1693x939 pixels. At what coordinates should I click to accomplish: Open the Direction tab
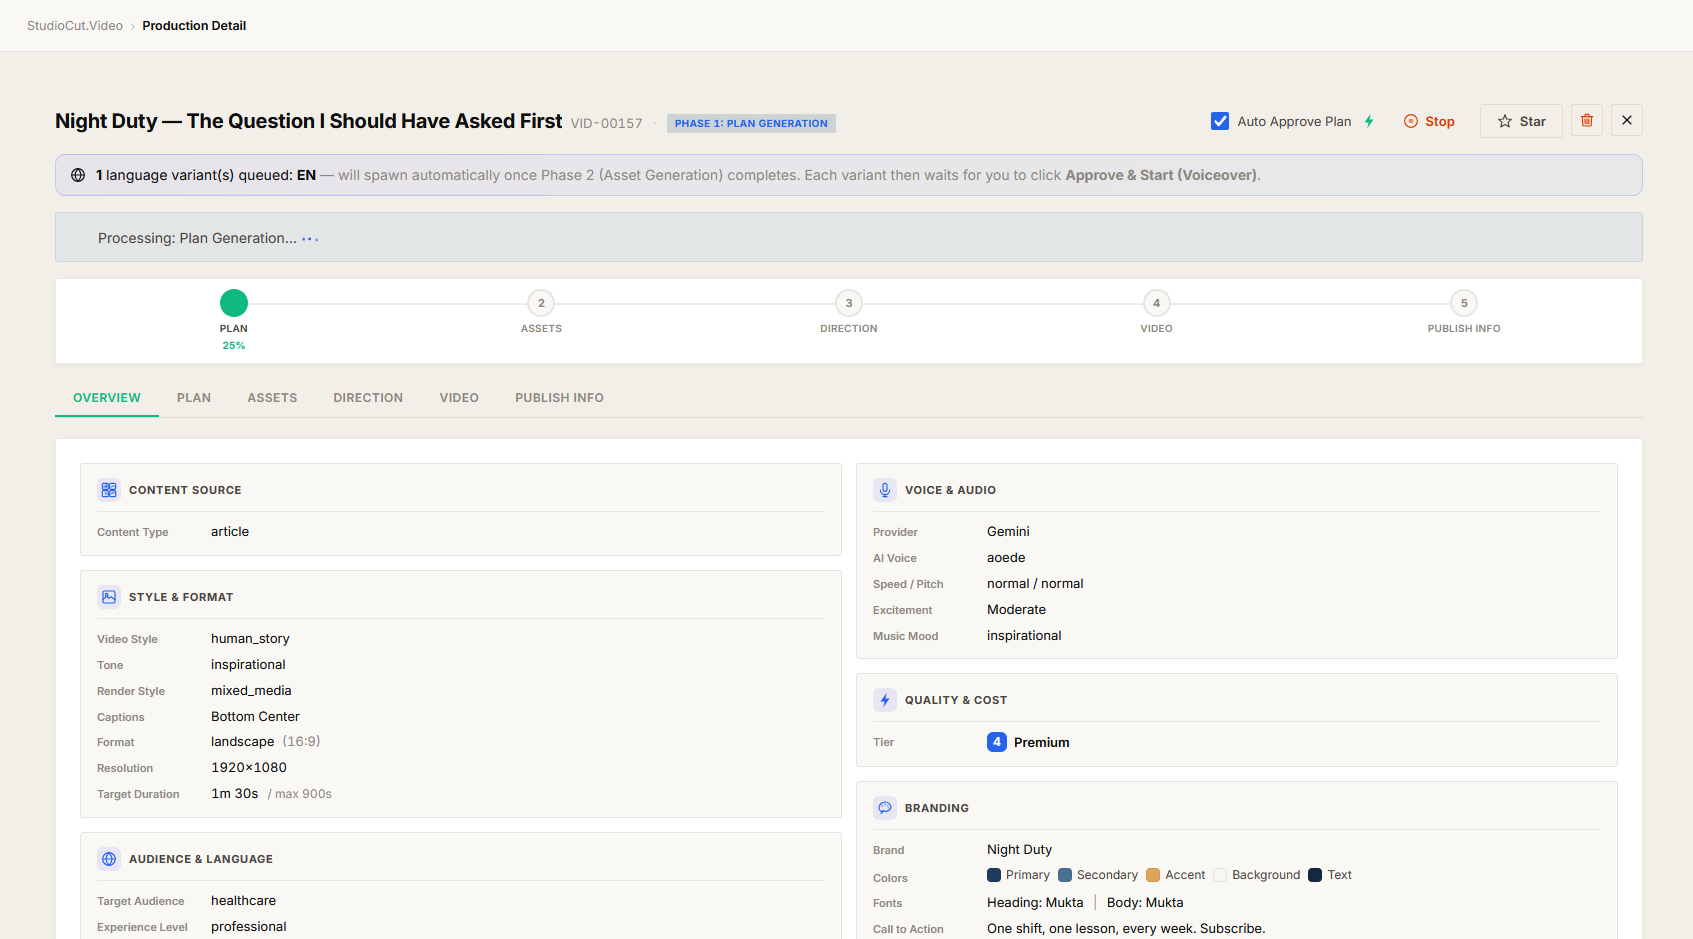tap(368, 398)
